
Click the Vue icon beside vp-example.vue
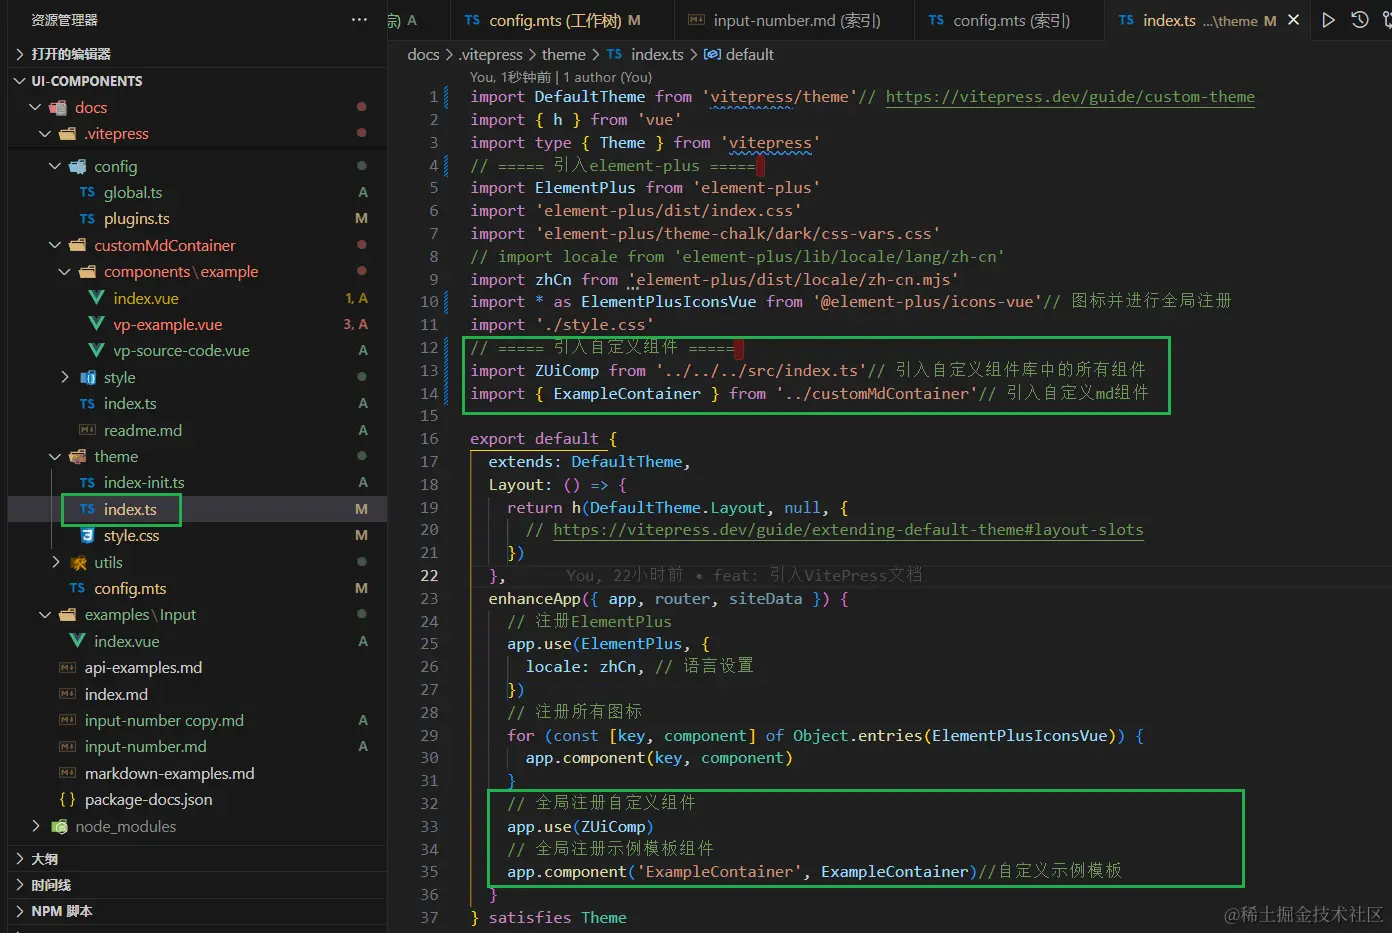[96, 324]
